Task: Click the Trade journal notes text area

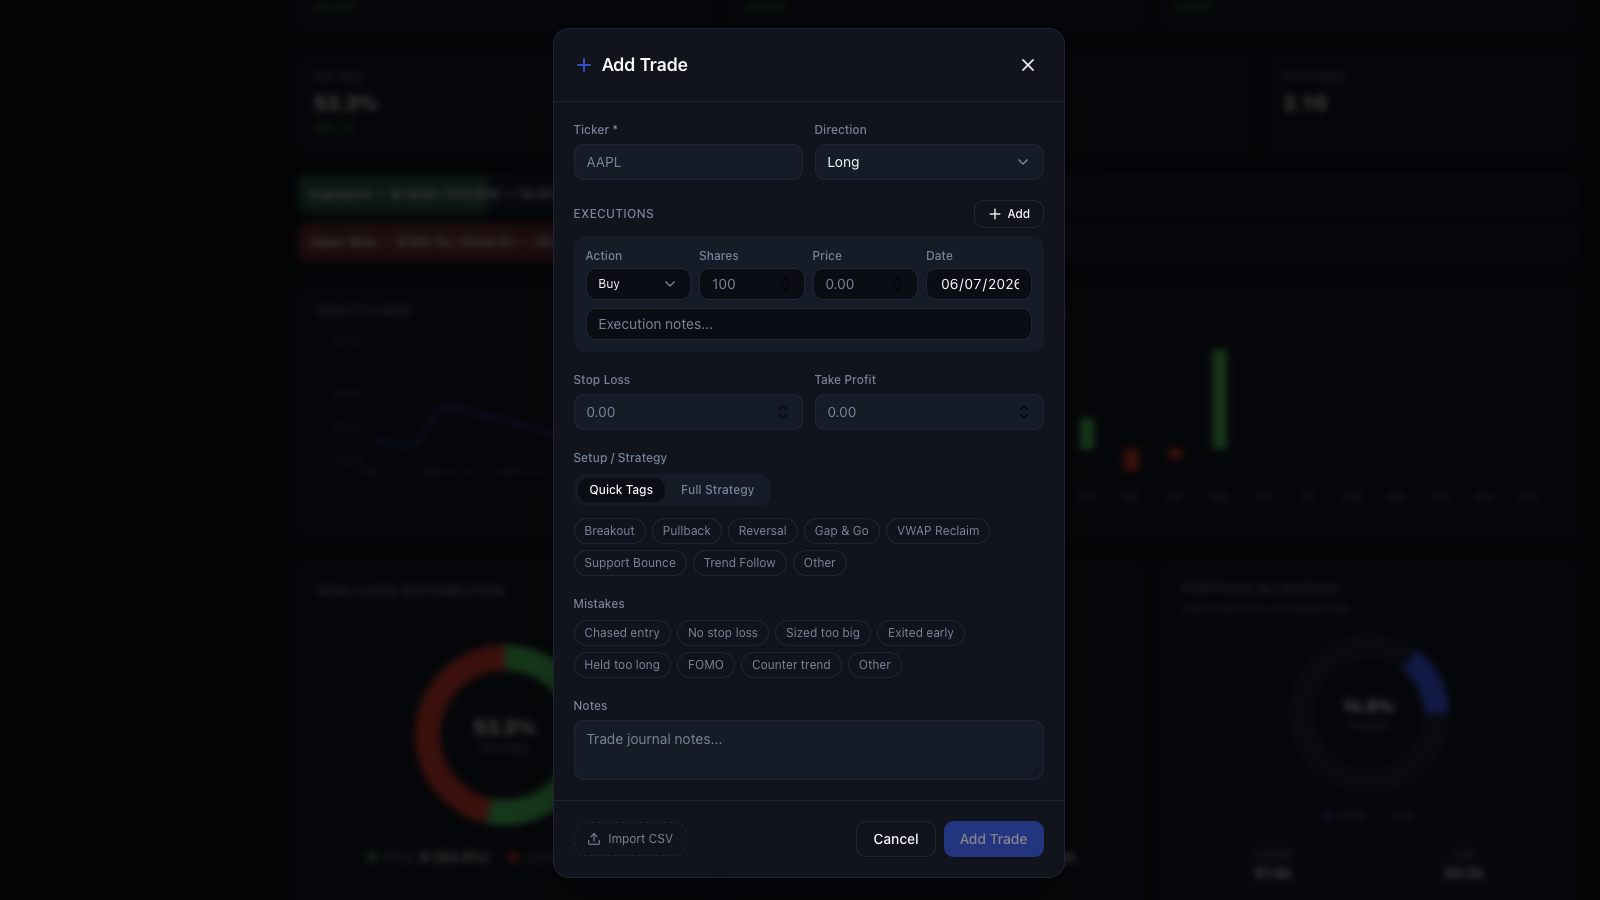Action: click(x=808, y=750)
